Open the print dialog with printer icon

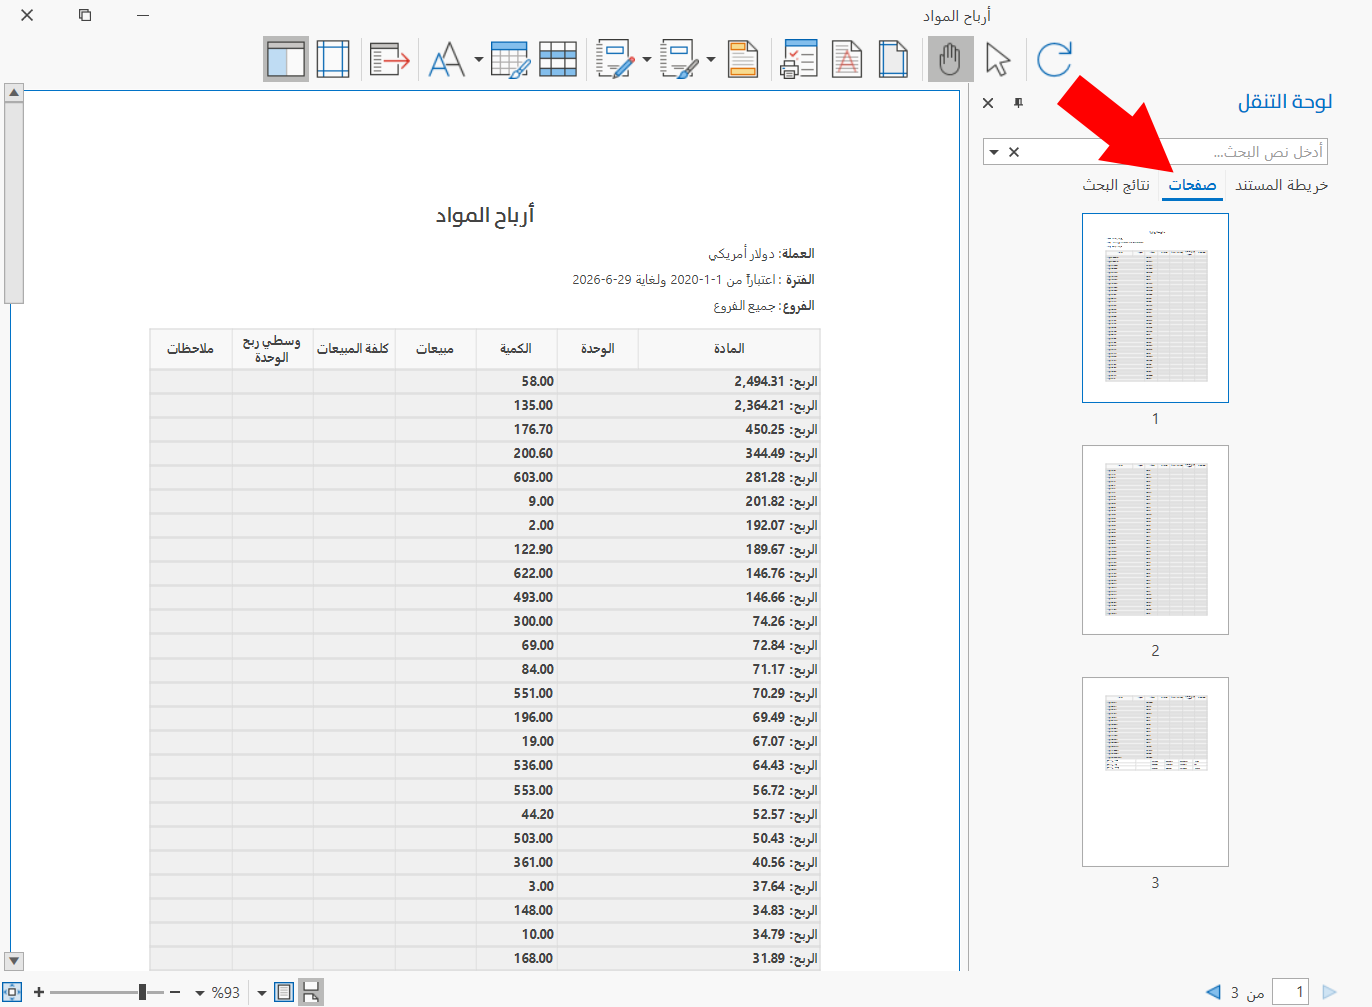click(x=799, y=59)
